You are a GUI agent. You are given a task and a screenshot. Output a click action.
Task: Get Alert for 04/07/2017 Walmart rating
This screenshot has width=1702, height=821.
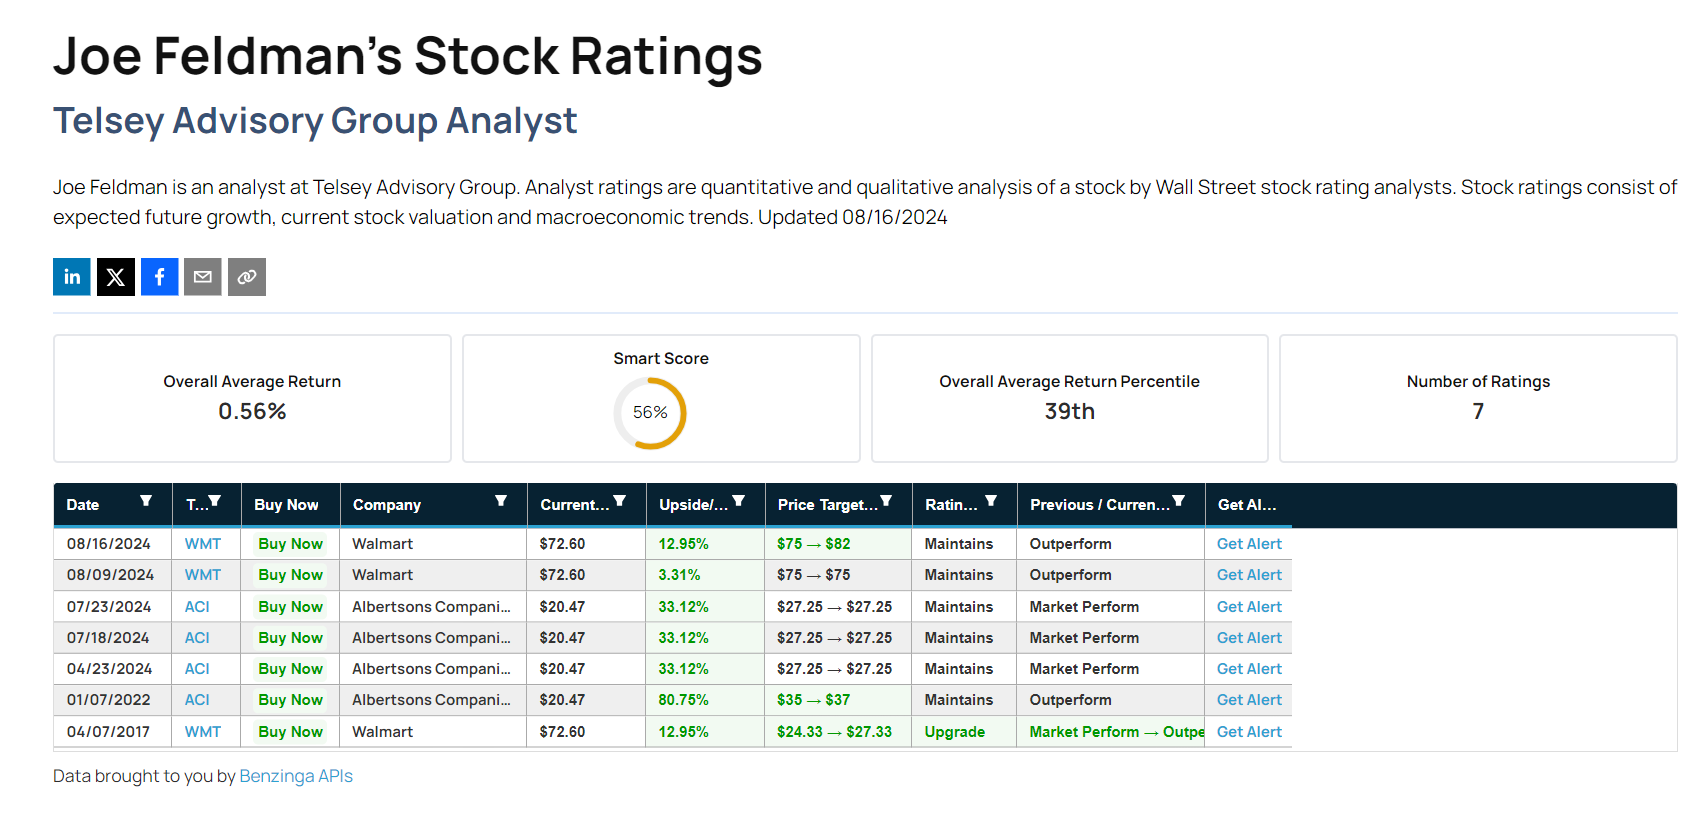pyautogui.click(x=1249, y=732)
